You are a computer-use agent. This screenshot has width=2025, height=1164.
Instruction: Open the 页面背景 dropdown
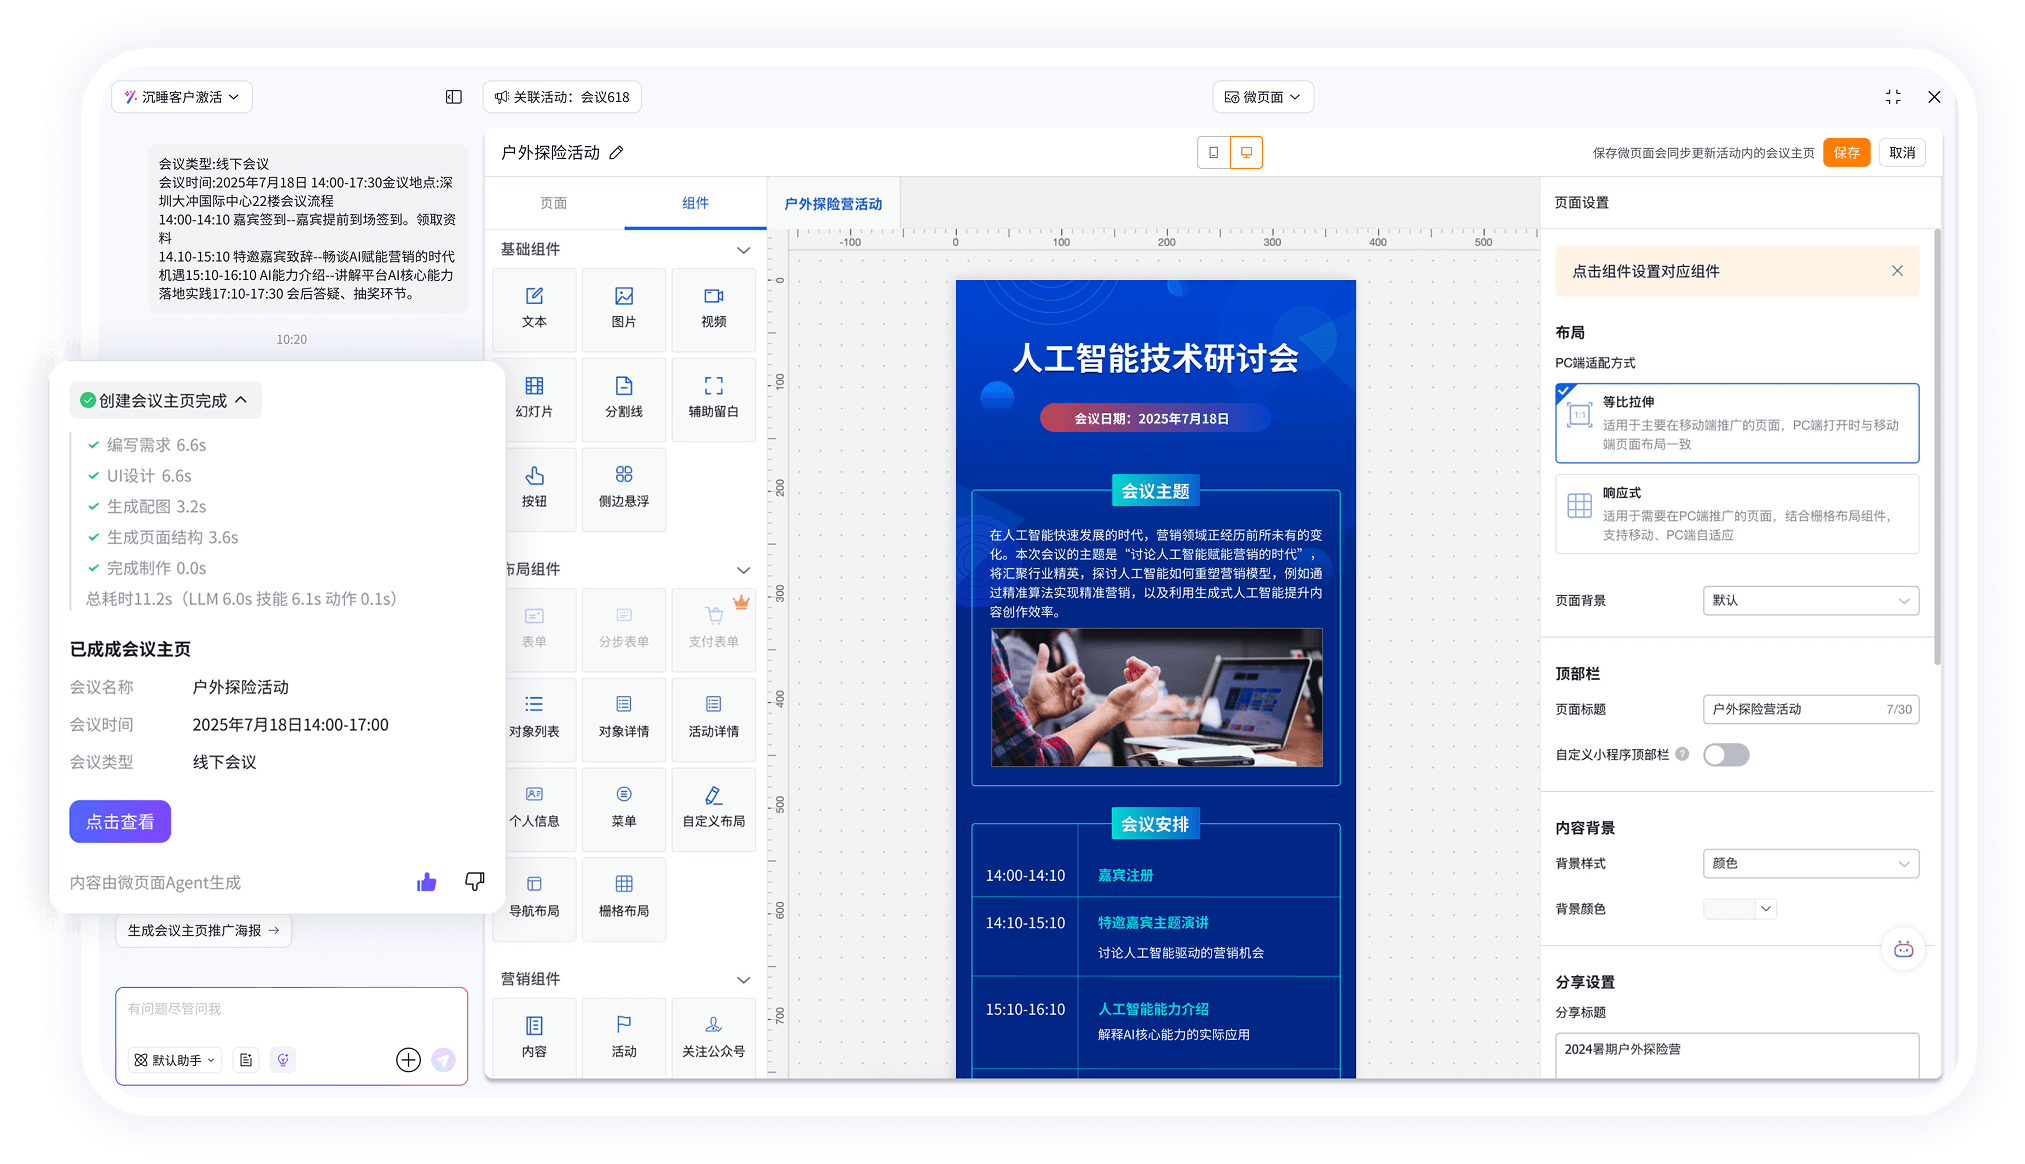(x=1810, y=600)
